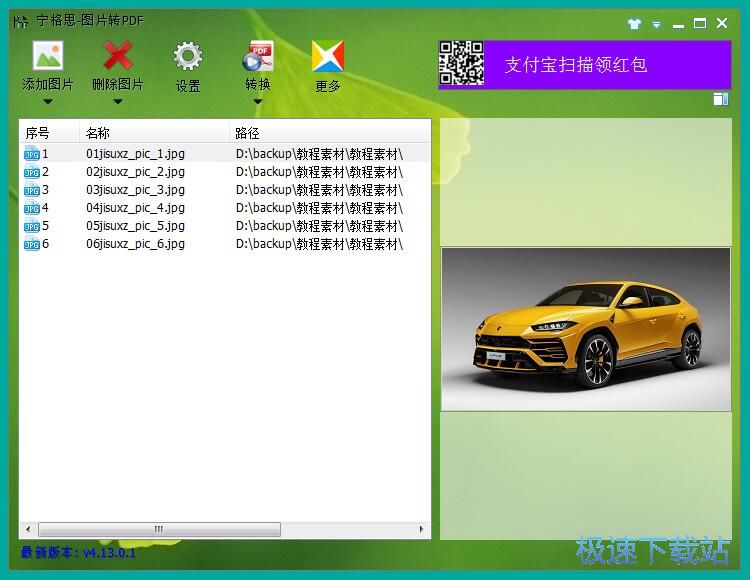Click the path cell of row 1

coord(320,154)
